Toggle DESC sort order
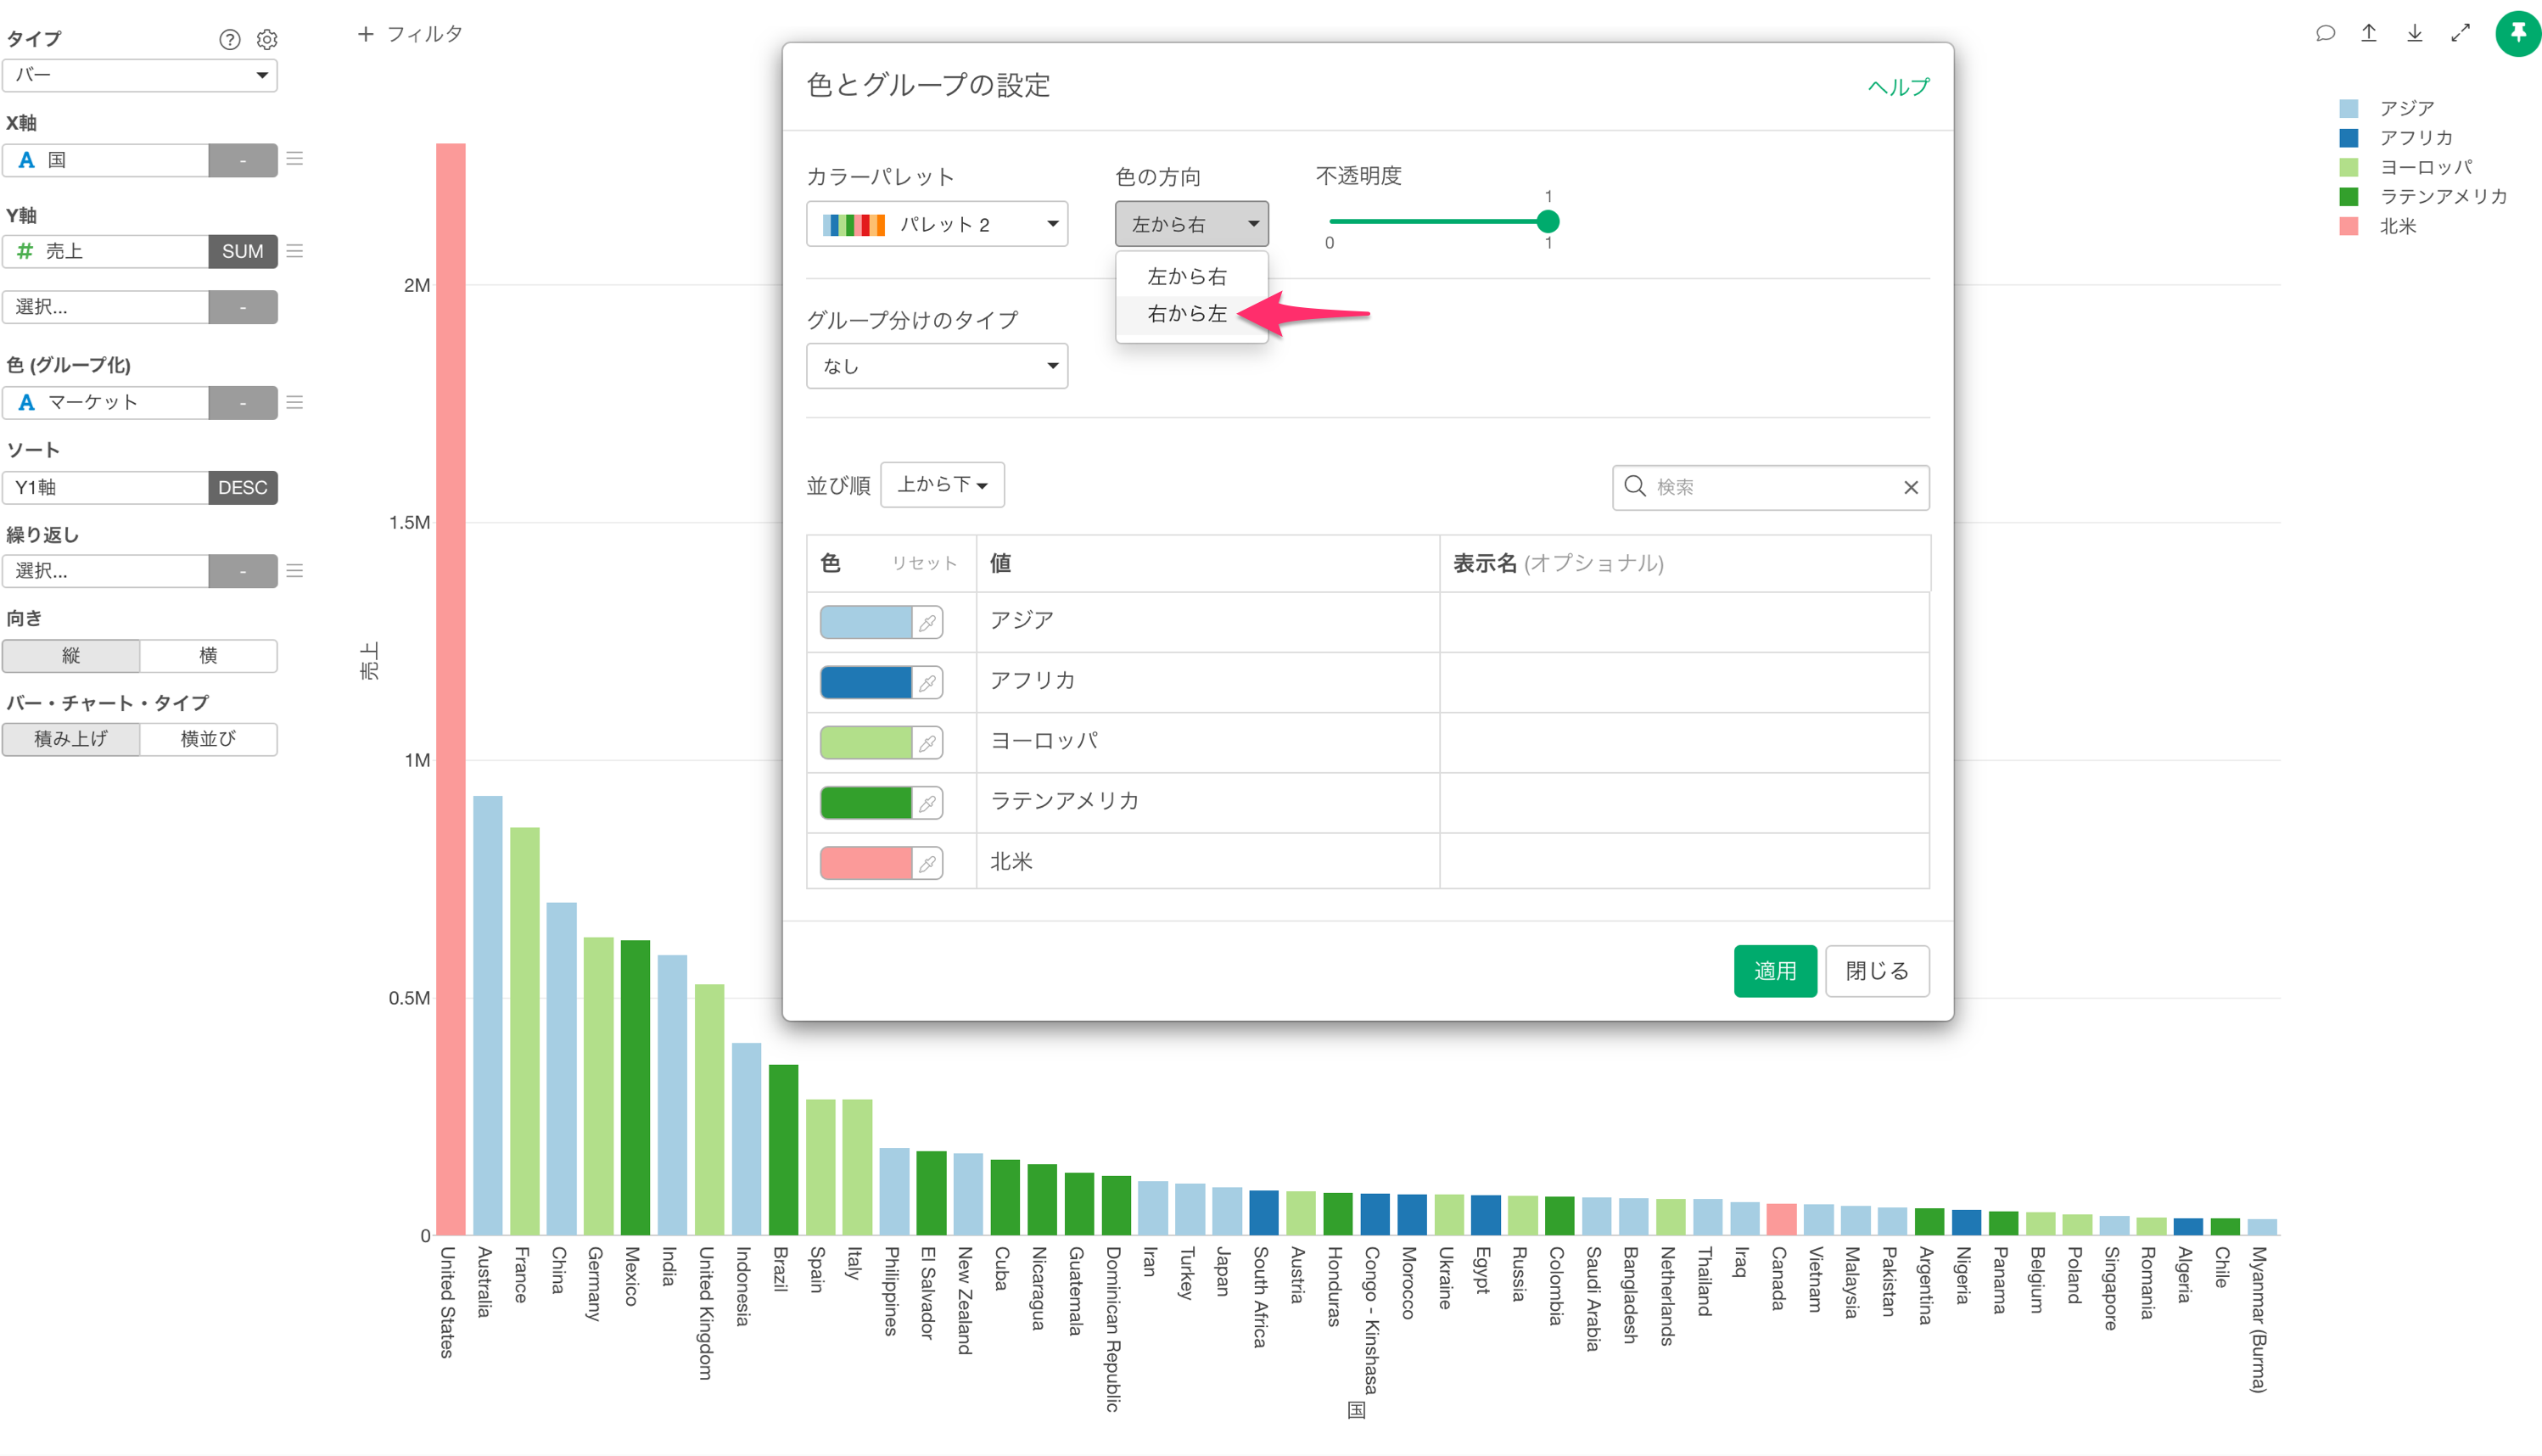This screenshot has width=2542, height=1456. tap(243, 488)
